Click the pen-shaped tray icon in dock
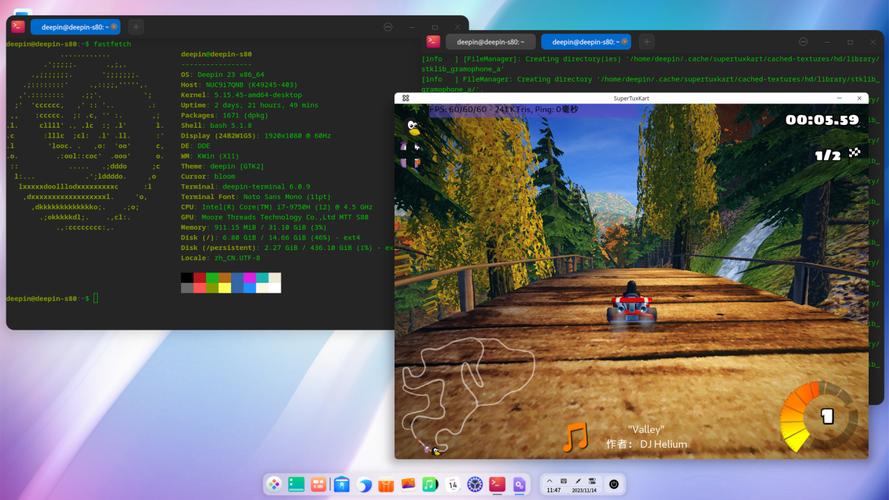 coord(578,481)
